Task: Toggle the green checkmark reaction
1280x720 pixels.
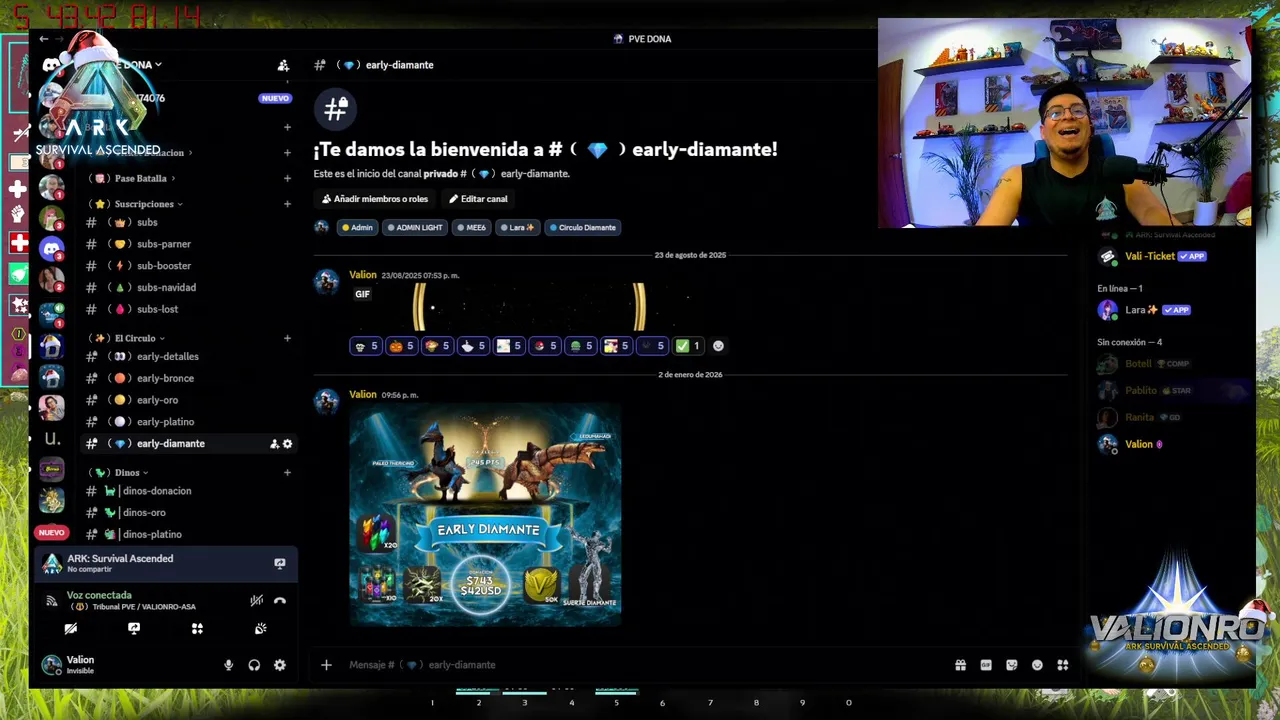Action: point(688,346)
